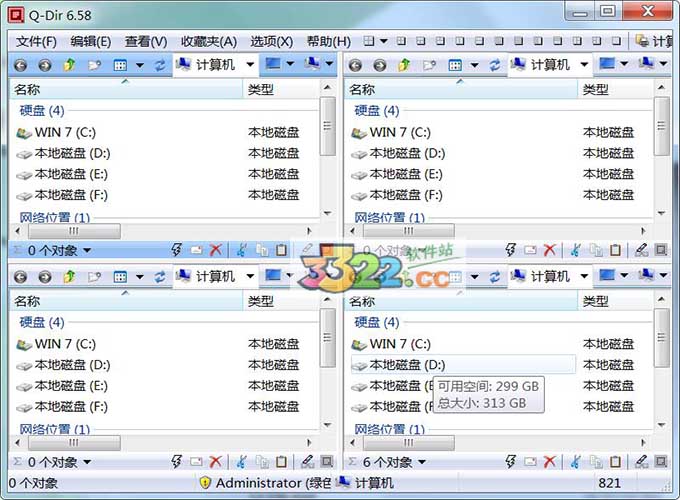Sort by 类型 column in bottom-right pane
680x500 pixels.
coord(615,301)
